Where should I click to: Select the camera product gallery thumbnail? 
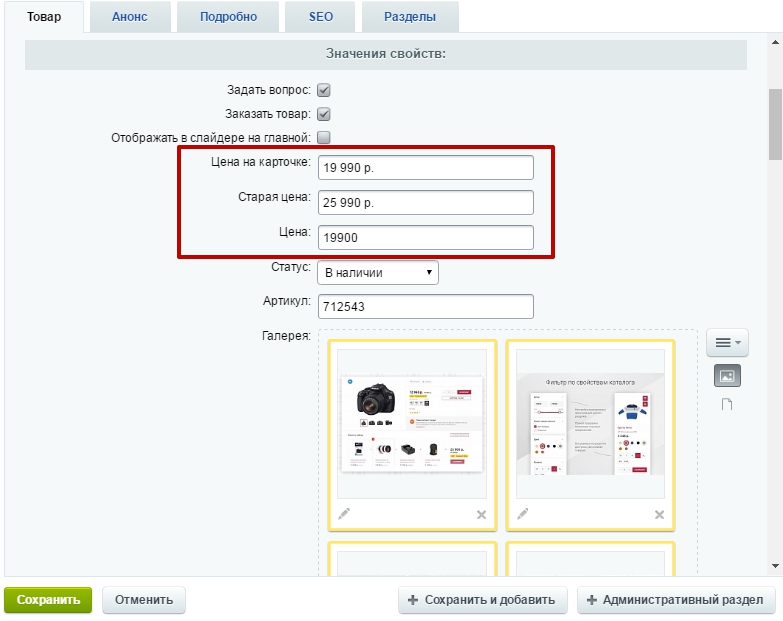[x=412, y=423]
